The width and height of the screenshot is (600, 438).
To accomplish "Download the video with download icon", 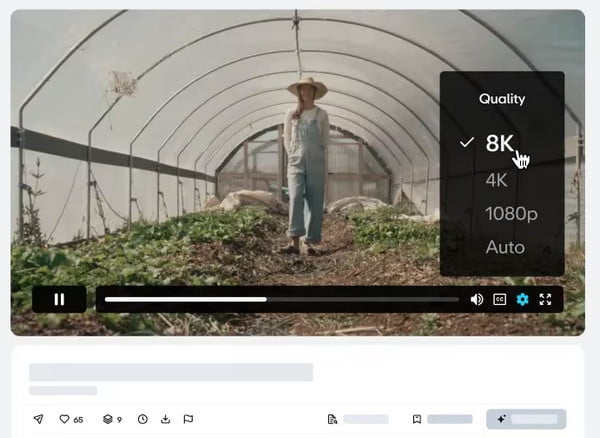I will (165, 419).
